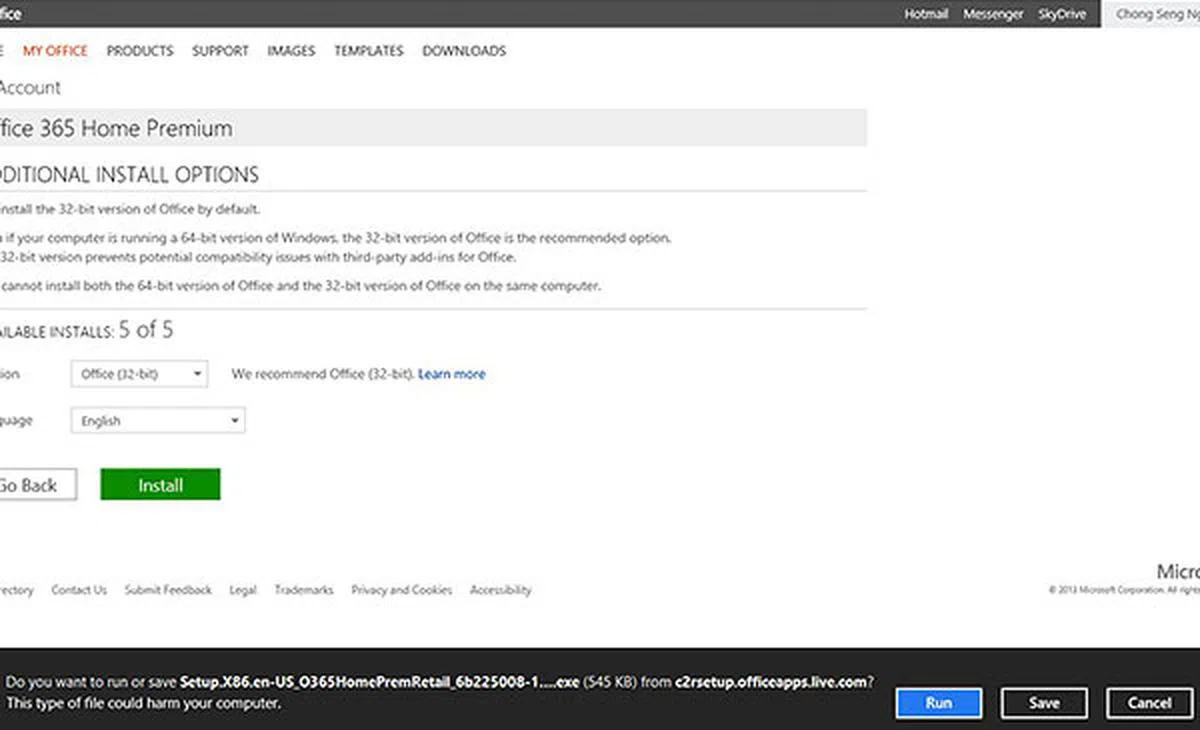Open the PRODUCTS menu item
Viewport: 1200px width, 730px height.
[x=140, y=51]
